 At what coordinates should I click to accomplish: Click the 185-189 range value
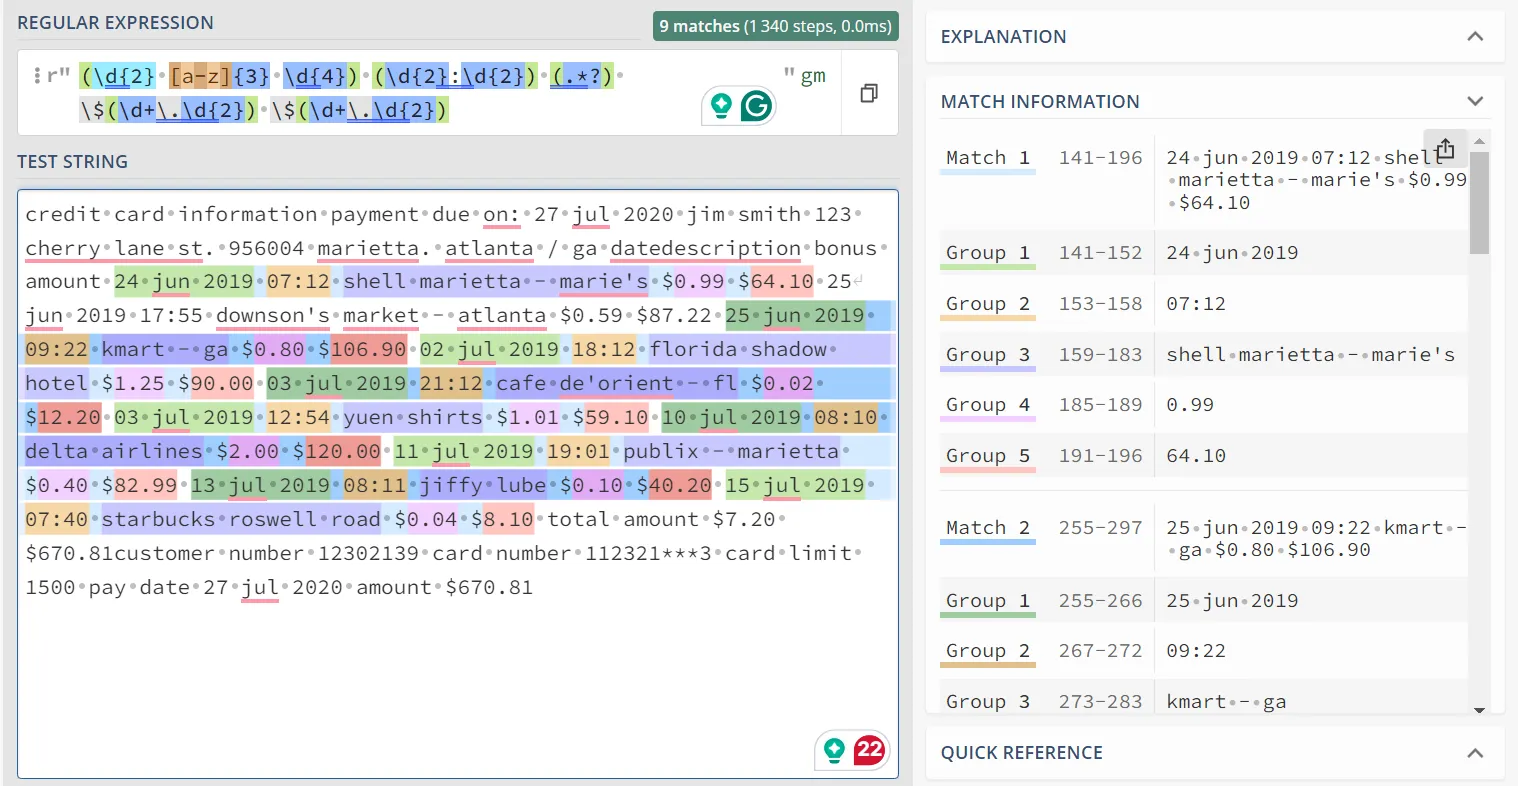(x=1100, y=405)
